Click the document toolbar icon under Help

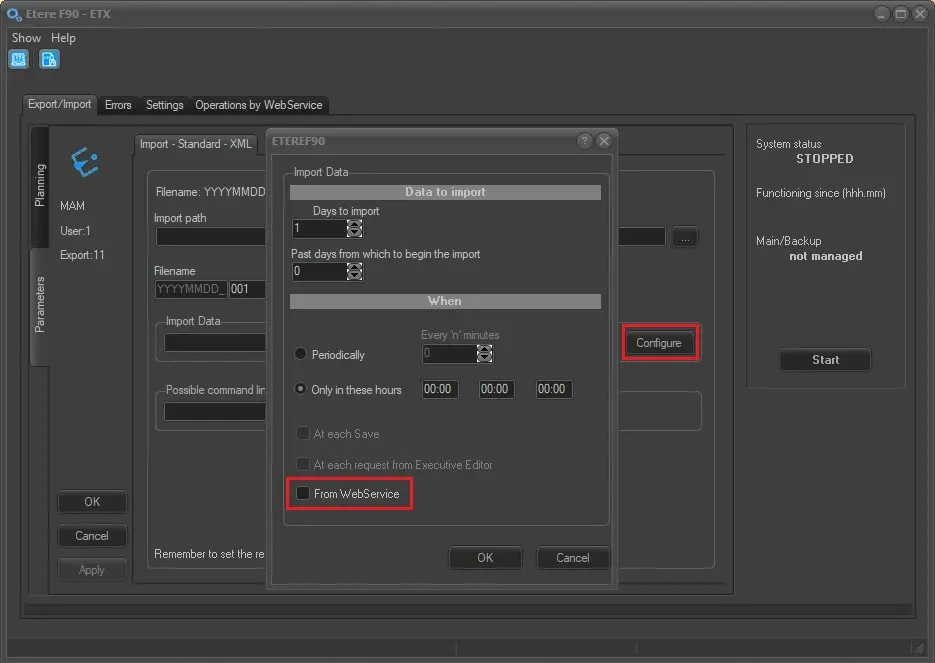point(49,60)
